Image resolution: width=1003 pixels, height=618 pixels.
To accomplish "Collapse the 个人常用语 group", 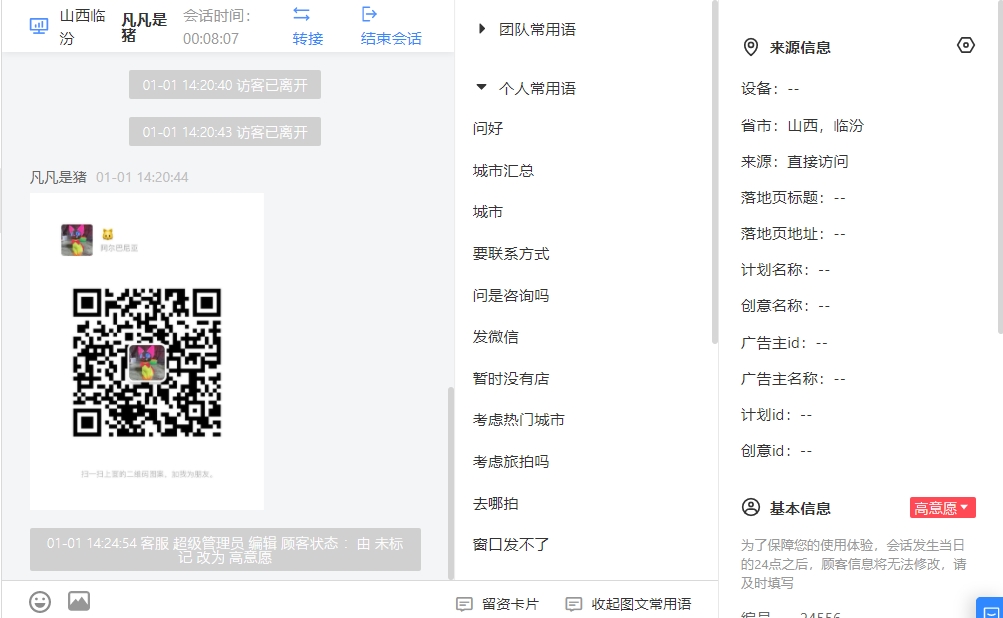I will click(482, 87).
